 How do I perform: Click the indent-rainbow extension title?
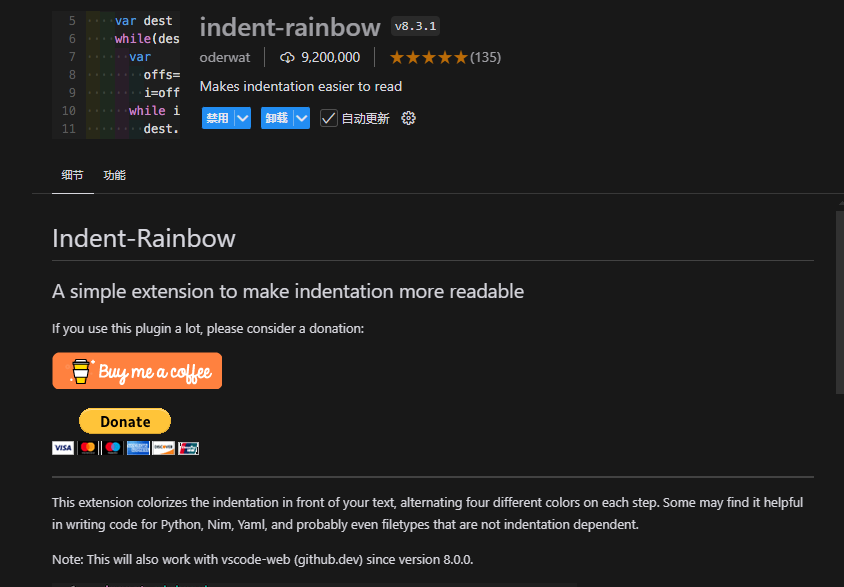point(290,27)
